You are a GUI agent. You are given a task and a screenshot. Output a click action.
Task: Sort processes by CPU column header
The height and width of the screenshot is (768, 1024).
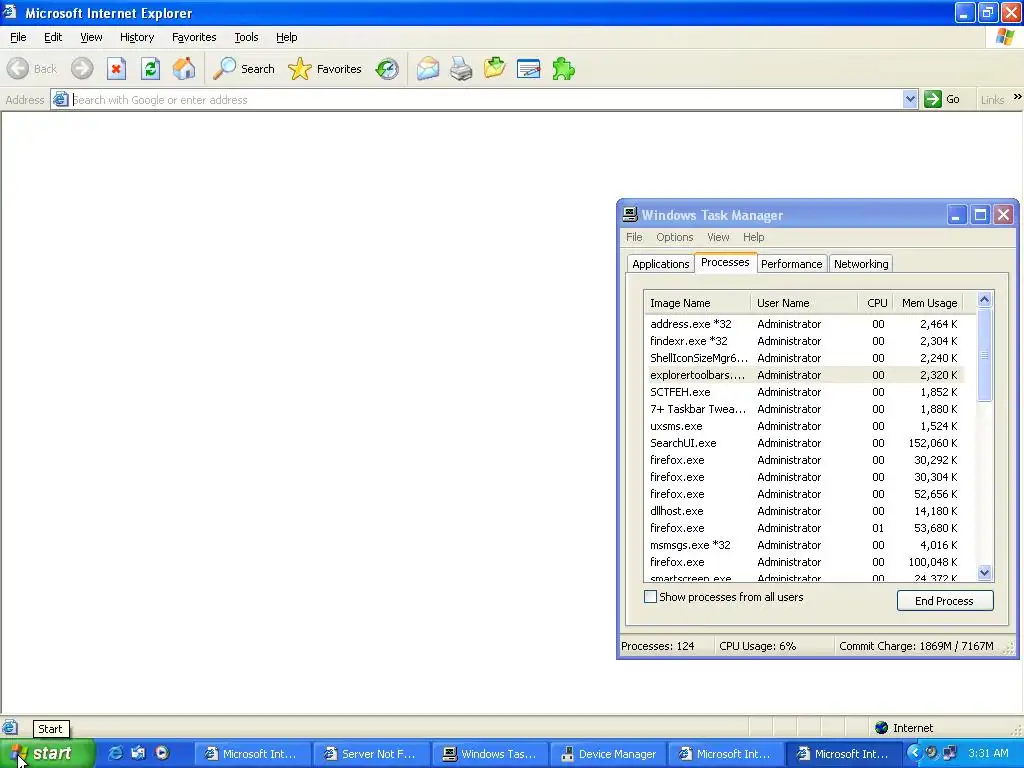876,303
